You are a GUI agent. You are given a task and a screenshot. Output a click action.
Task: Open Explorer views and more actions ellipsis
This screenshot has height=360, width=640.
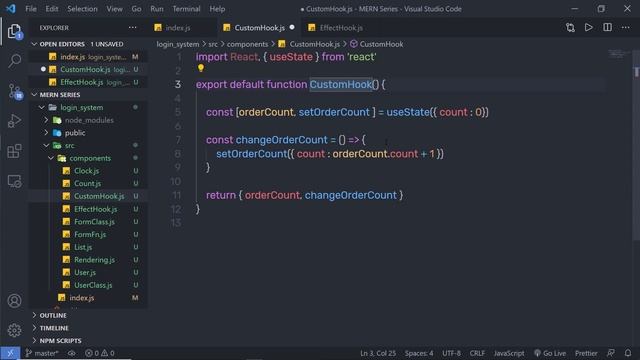point(133,27)
